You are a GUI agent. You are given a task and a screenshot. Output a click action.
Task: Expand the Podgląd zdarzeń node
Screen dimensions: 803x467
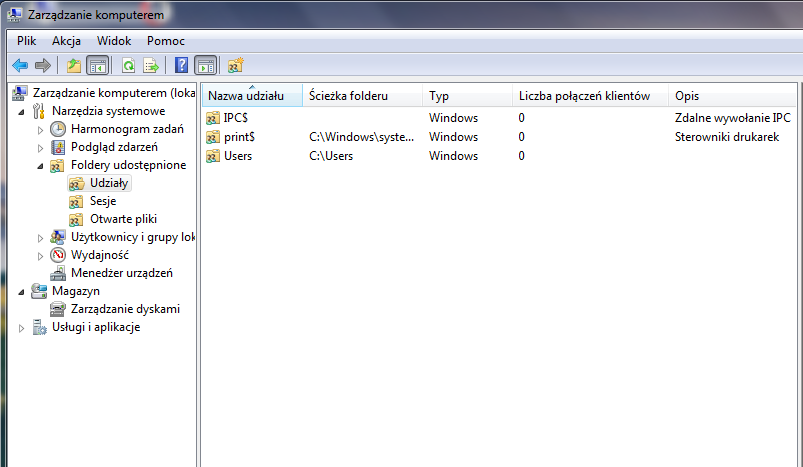(x=40, y=148)
